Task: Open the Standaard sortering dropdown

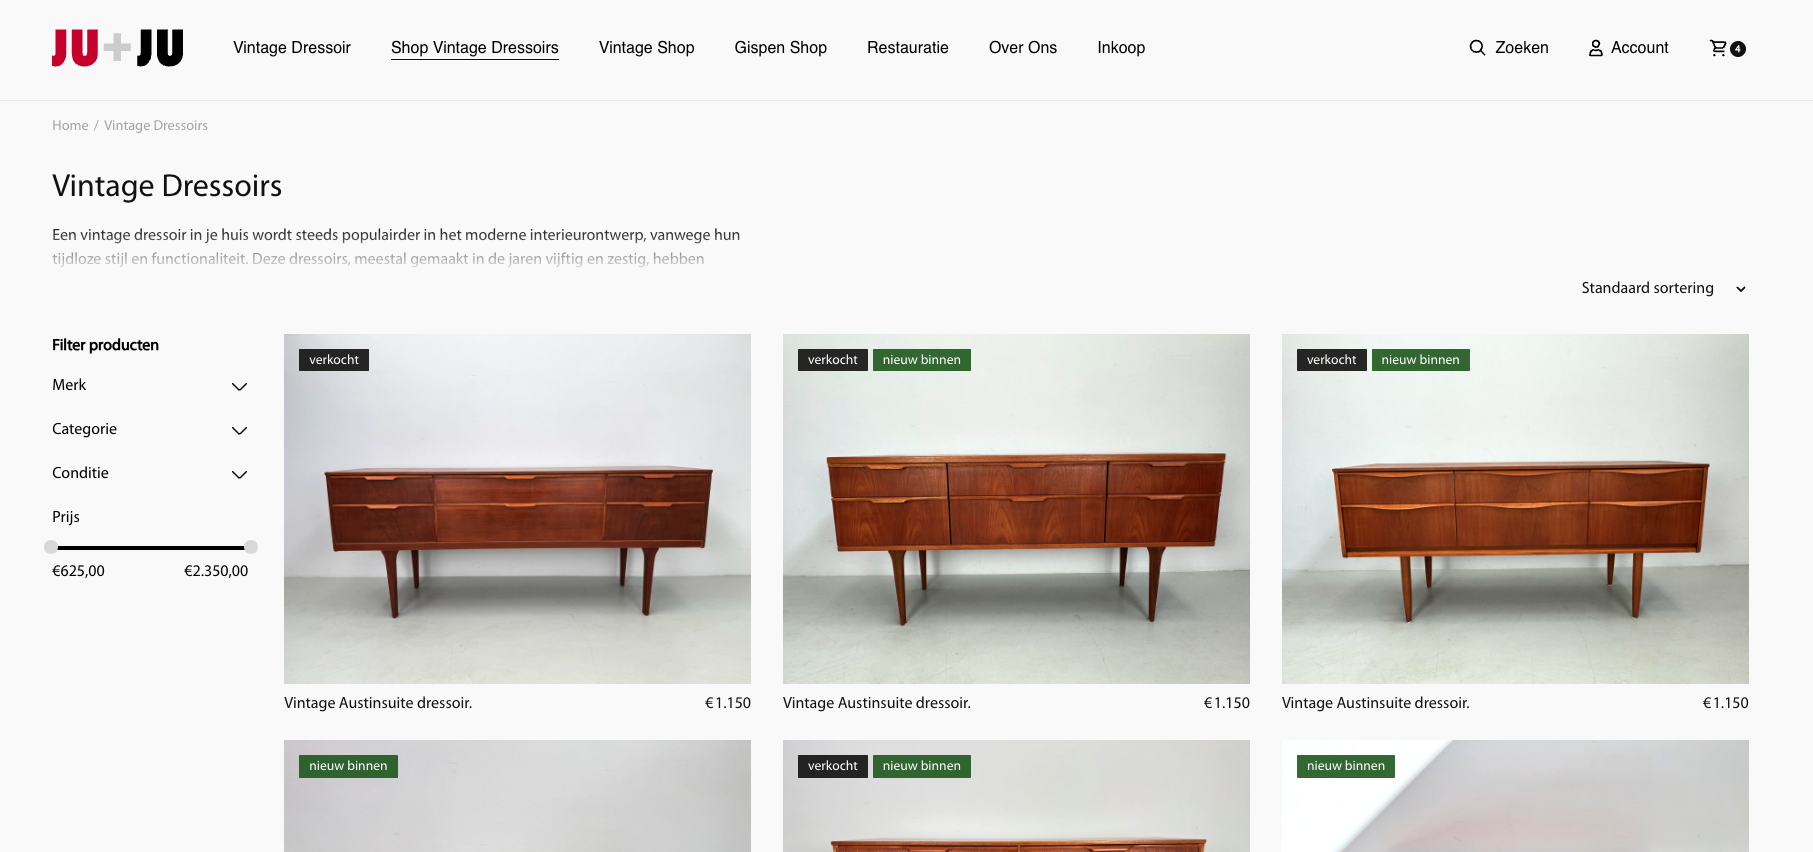Action: pyautogui.click(x=1664, y=288)
